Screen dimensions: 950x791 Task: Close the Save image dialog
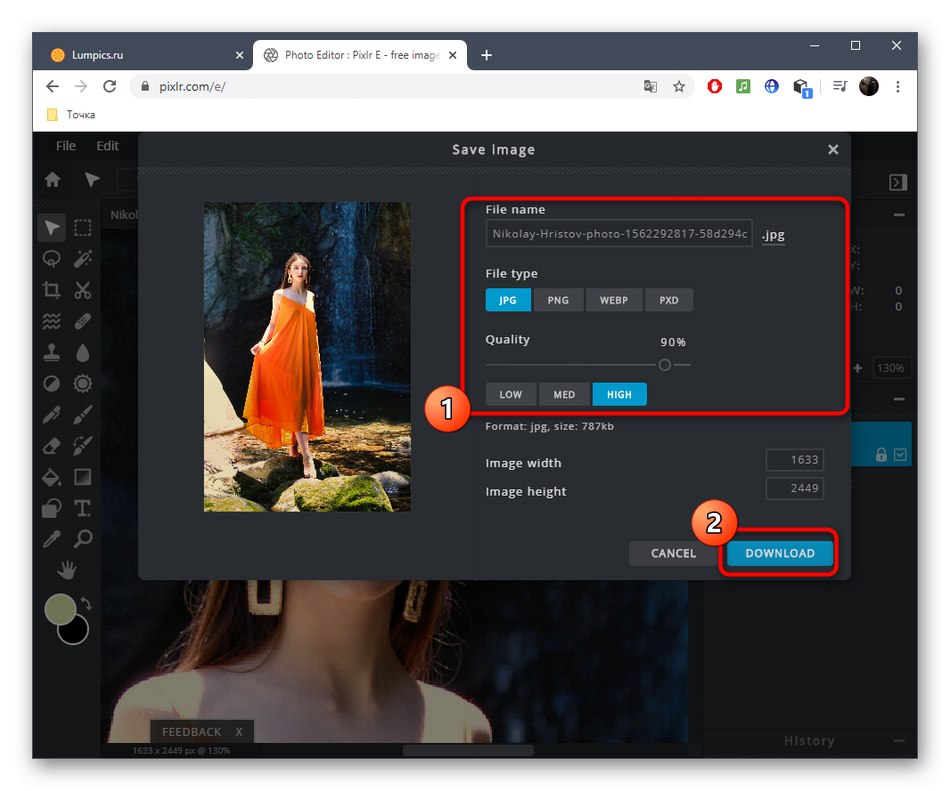[833, 149]
